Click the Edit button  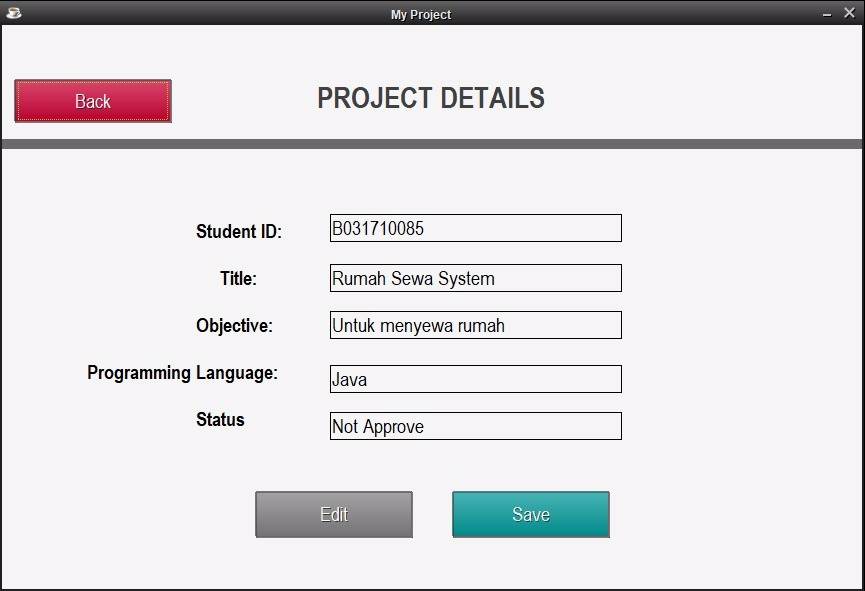(334, 514)
